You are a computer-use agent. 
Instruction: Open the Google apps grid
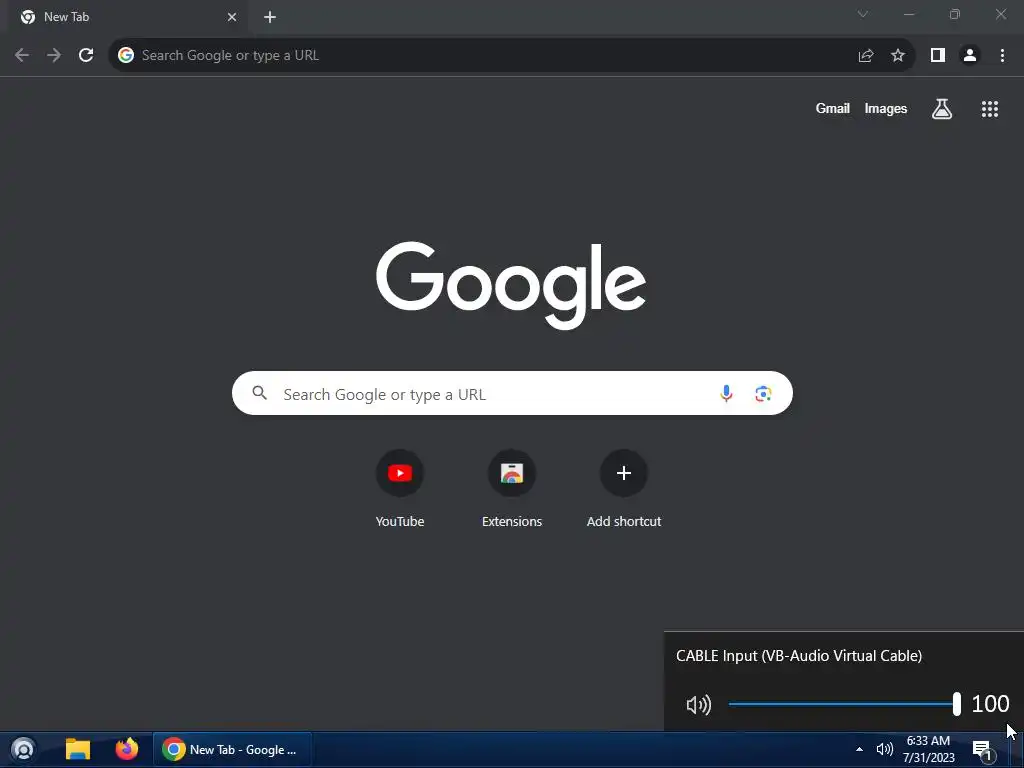click(x=990, y=109)
